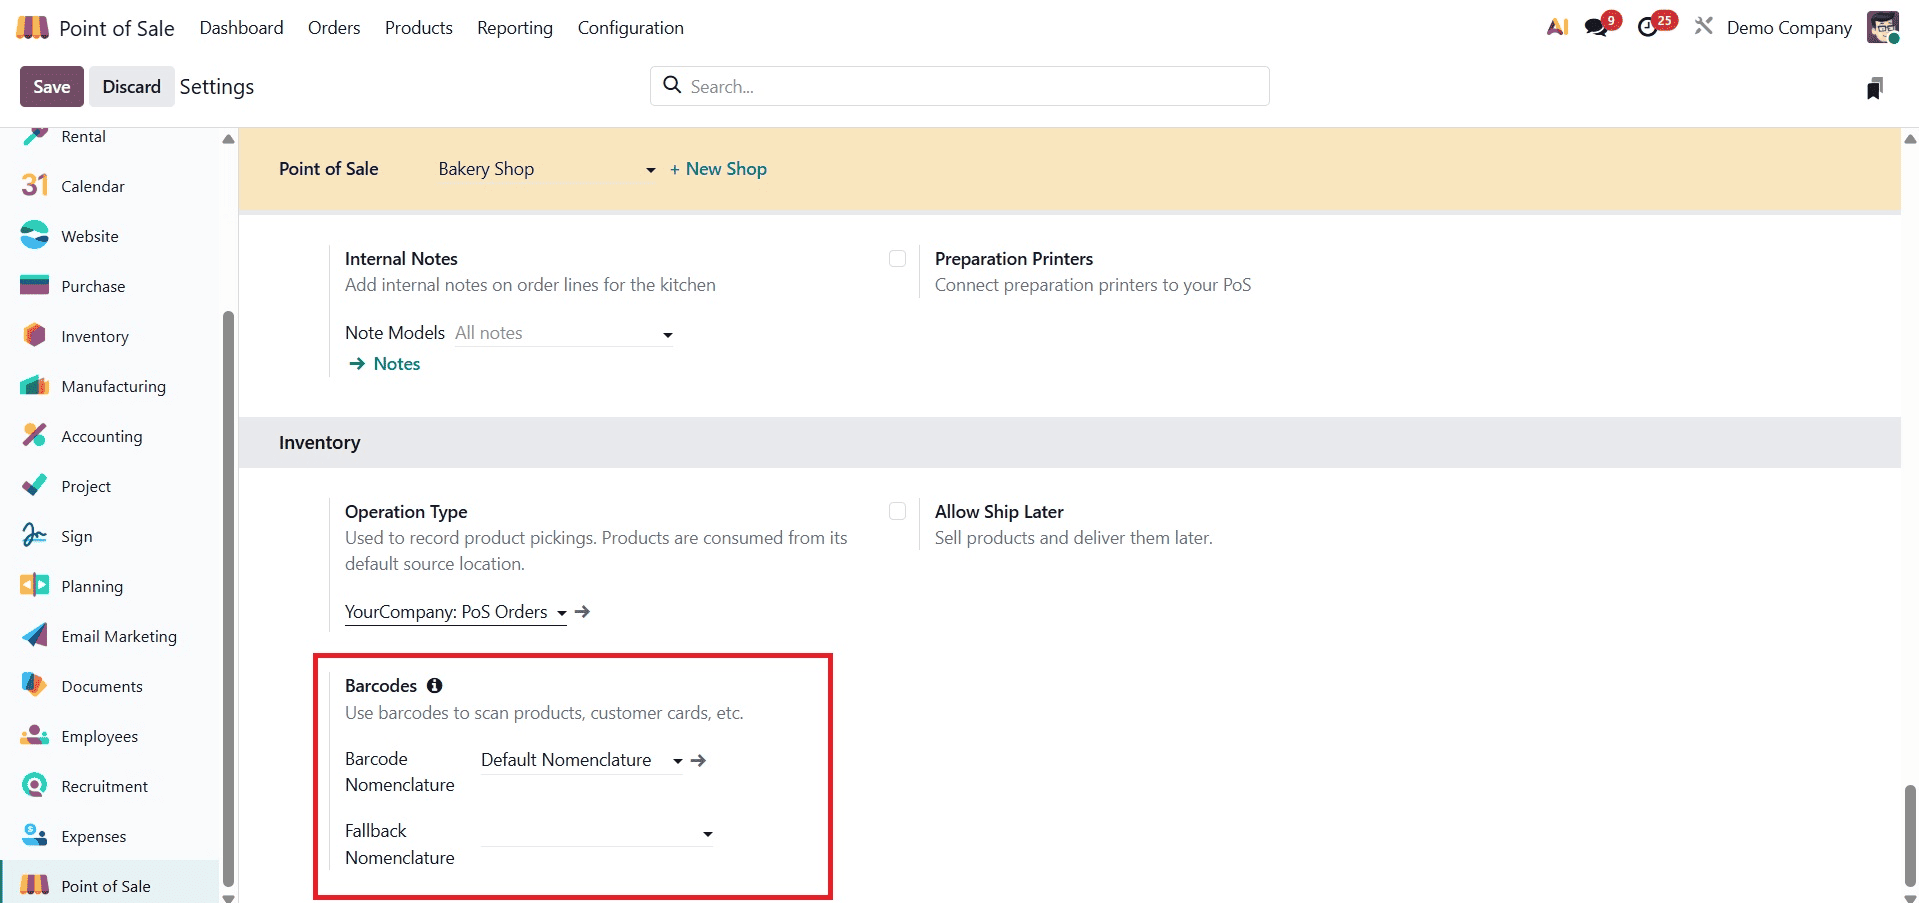Open the Configuration menu
Screen dimensions: 1919x903
(x=630, y=27)
